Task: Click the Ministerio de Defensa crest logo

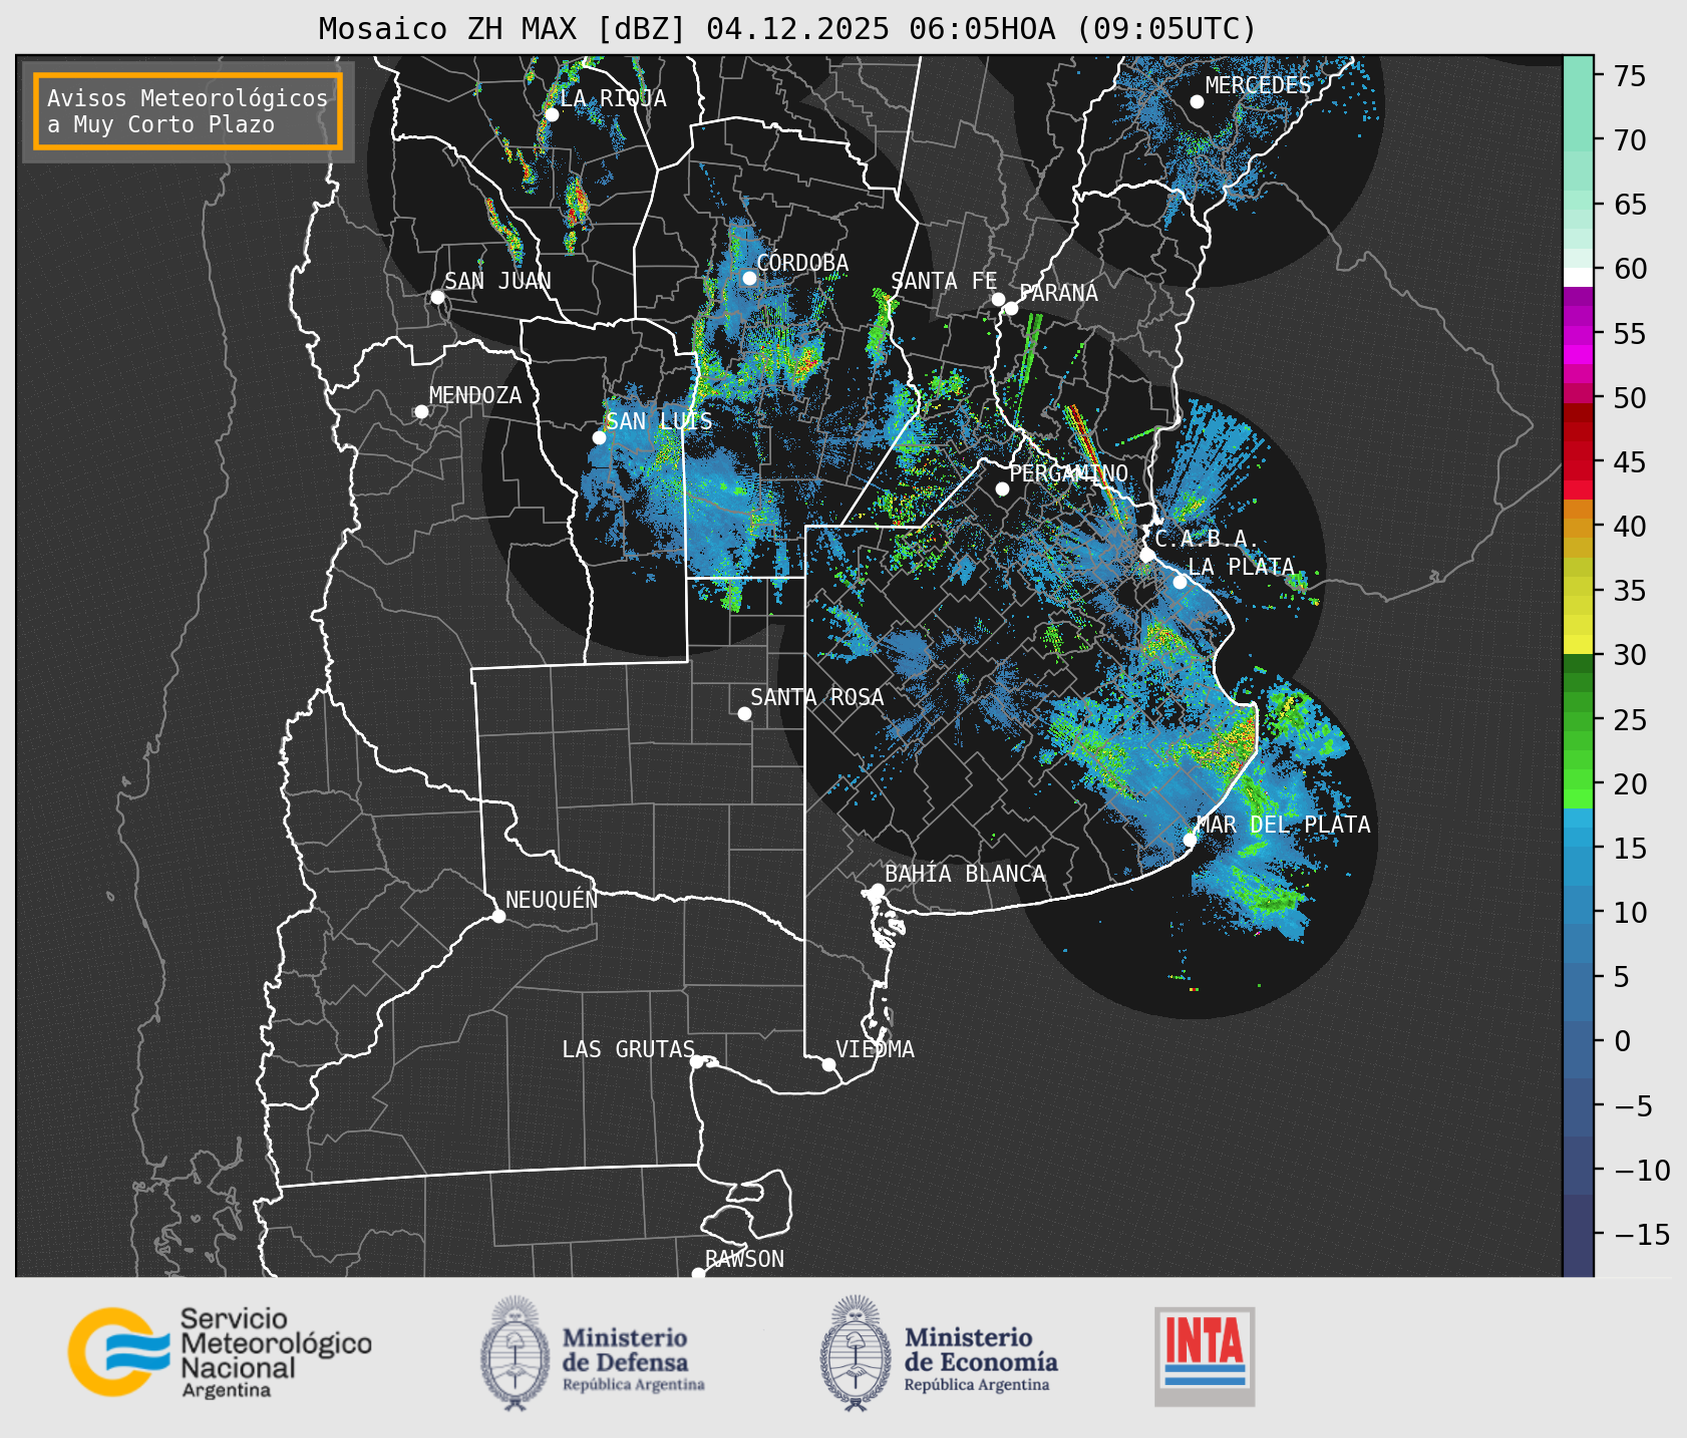Action: click(x=515, y=1354)
